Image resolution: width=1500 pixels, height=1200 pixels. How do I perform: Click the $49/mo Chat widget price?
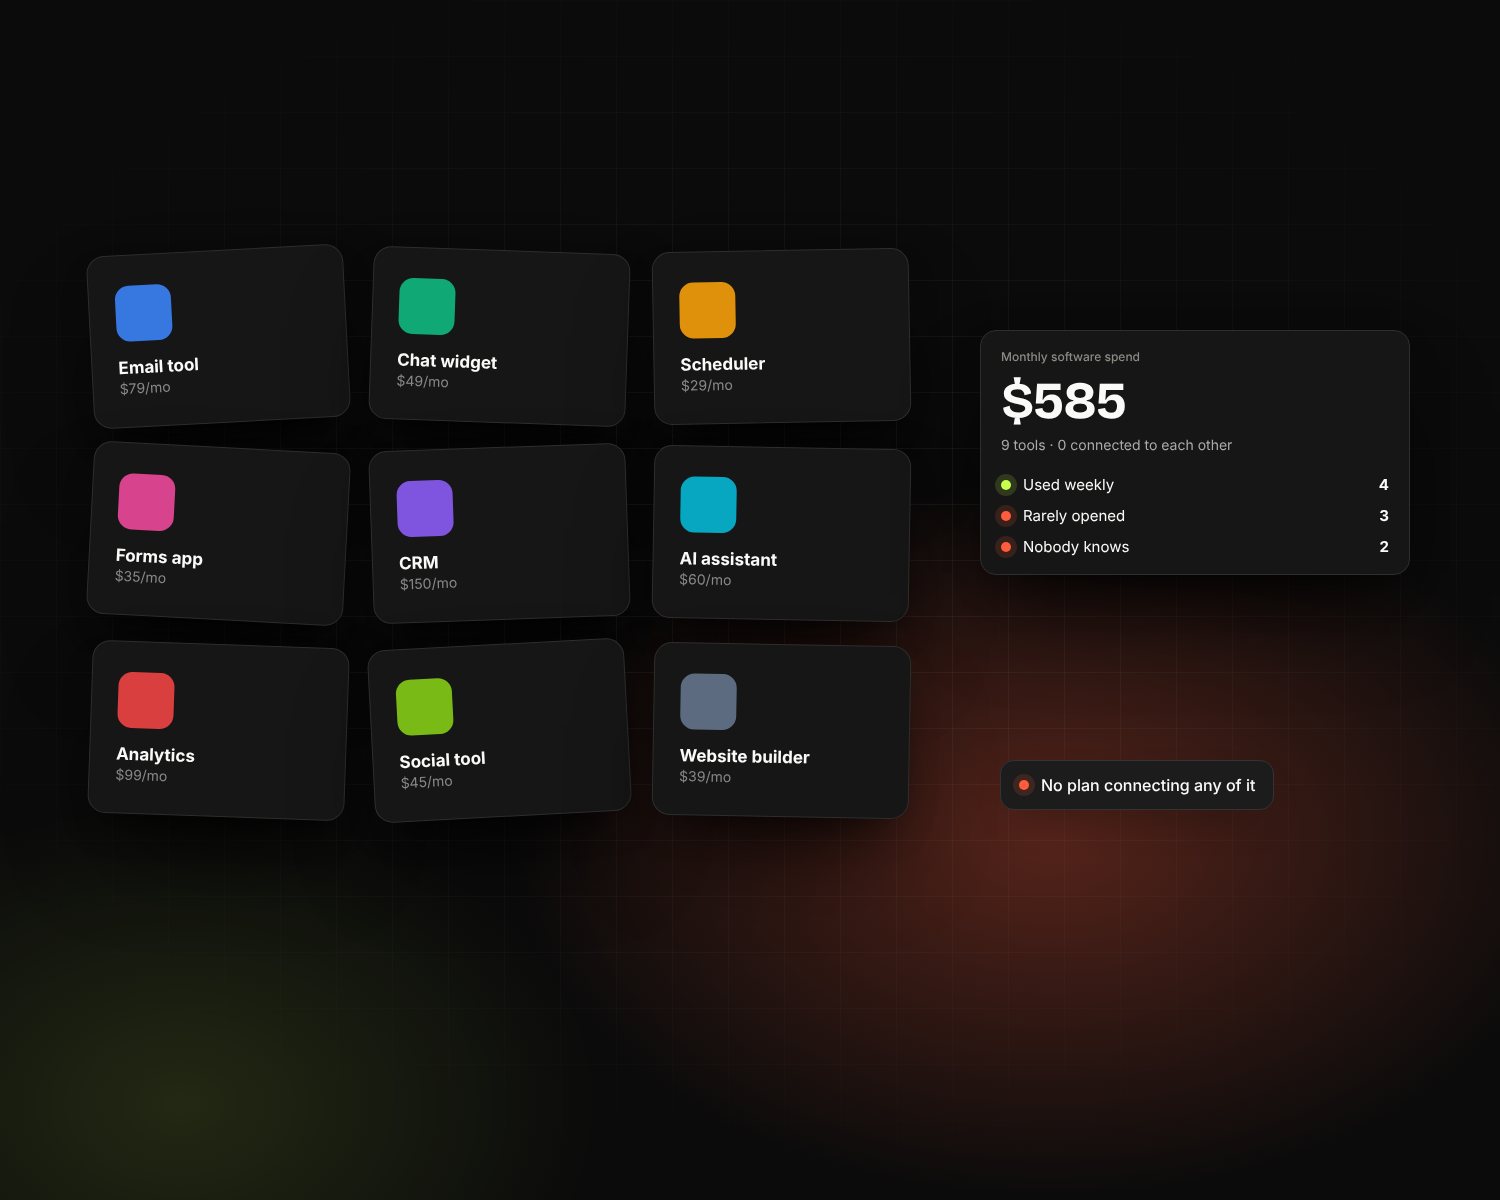pos(423,381)
